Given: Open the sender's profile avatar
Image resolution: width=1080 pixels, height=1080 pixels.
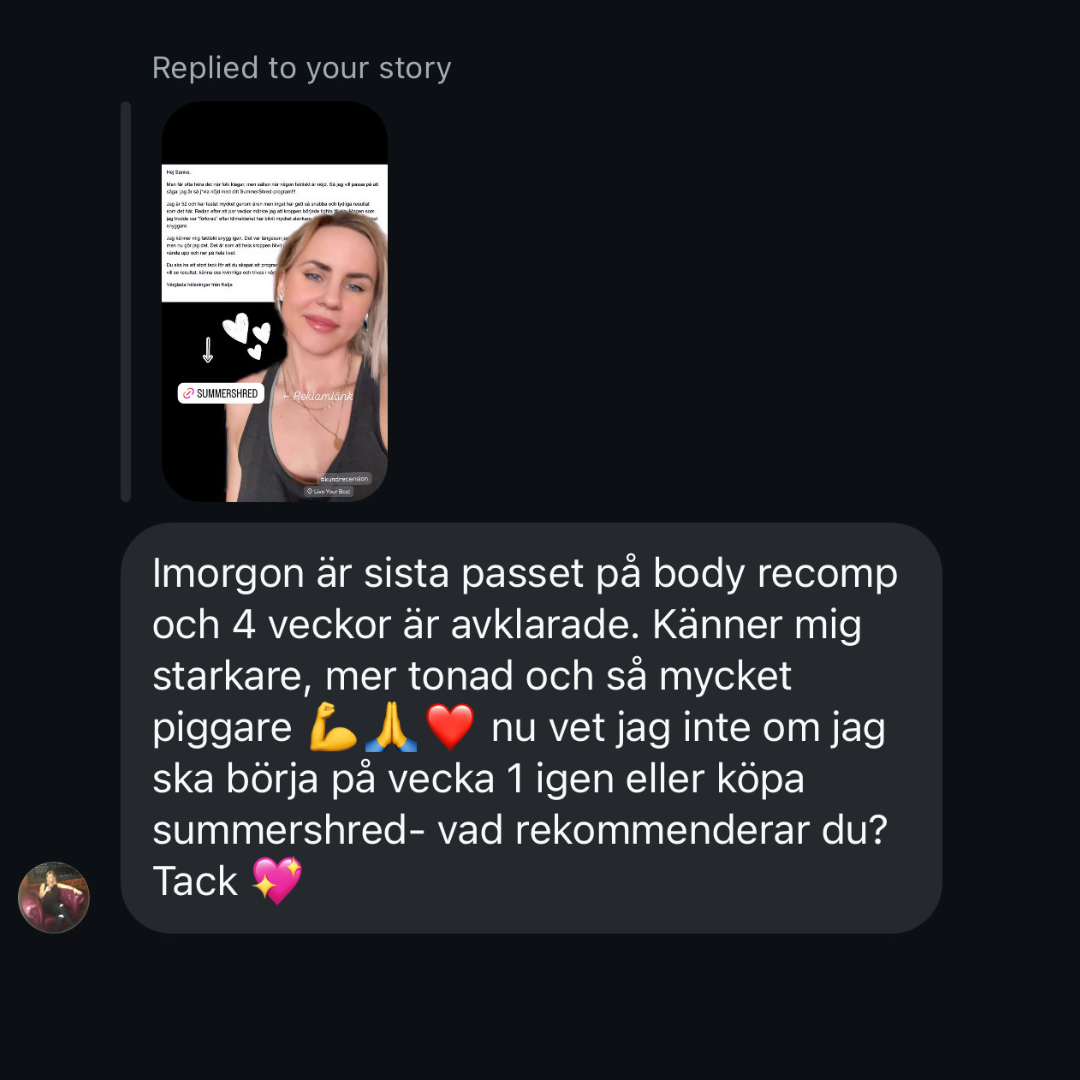Looking at the screenshot, I should tap(54, 897).
